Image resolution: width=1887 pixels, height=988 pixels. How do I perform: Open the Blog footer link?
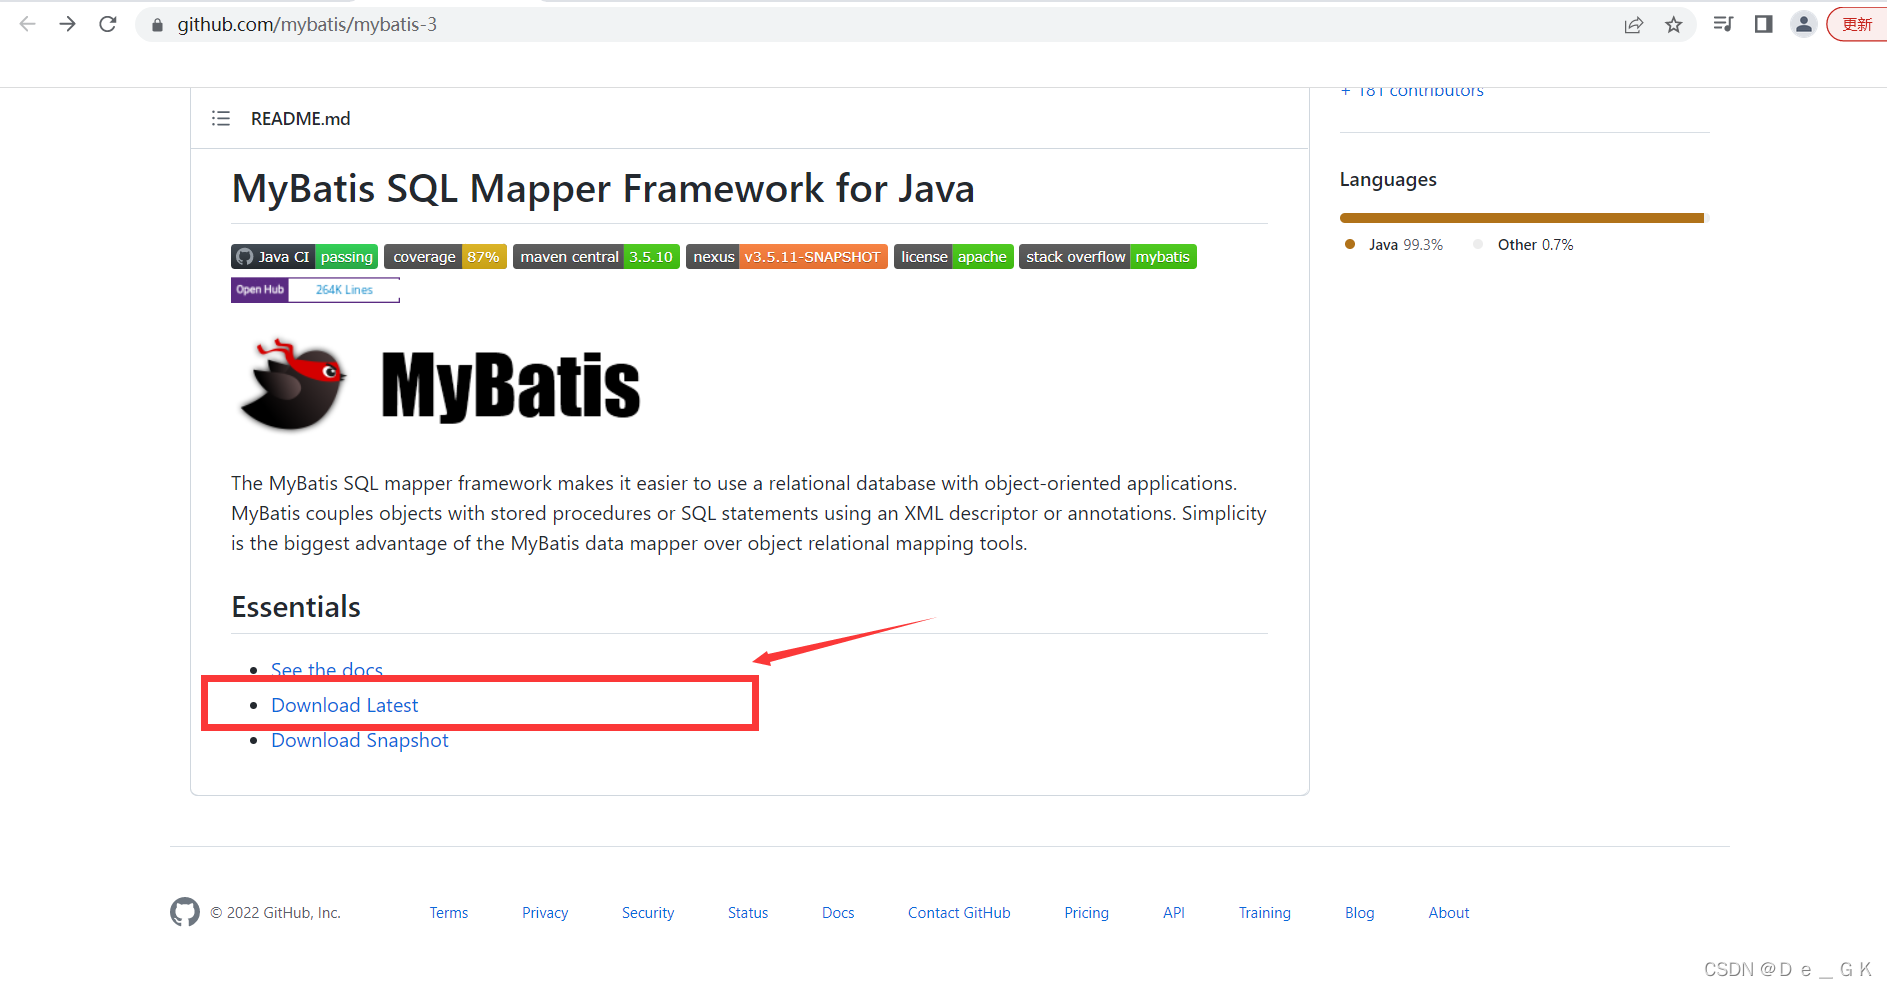[x=1360, y=913]
